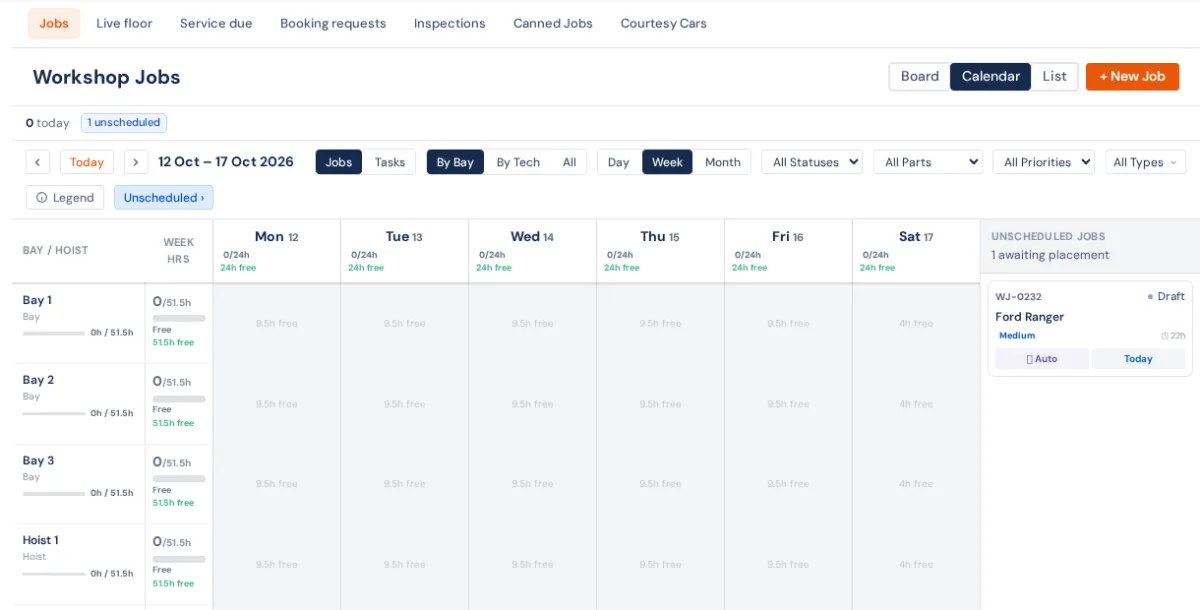
Task: Open the Courtesy Cars tab
Action: (663, 23)
